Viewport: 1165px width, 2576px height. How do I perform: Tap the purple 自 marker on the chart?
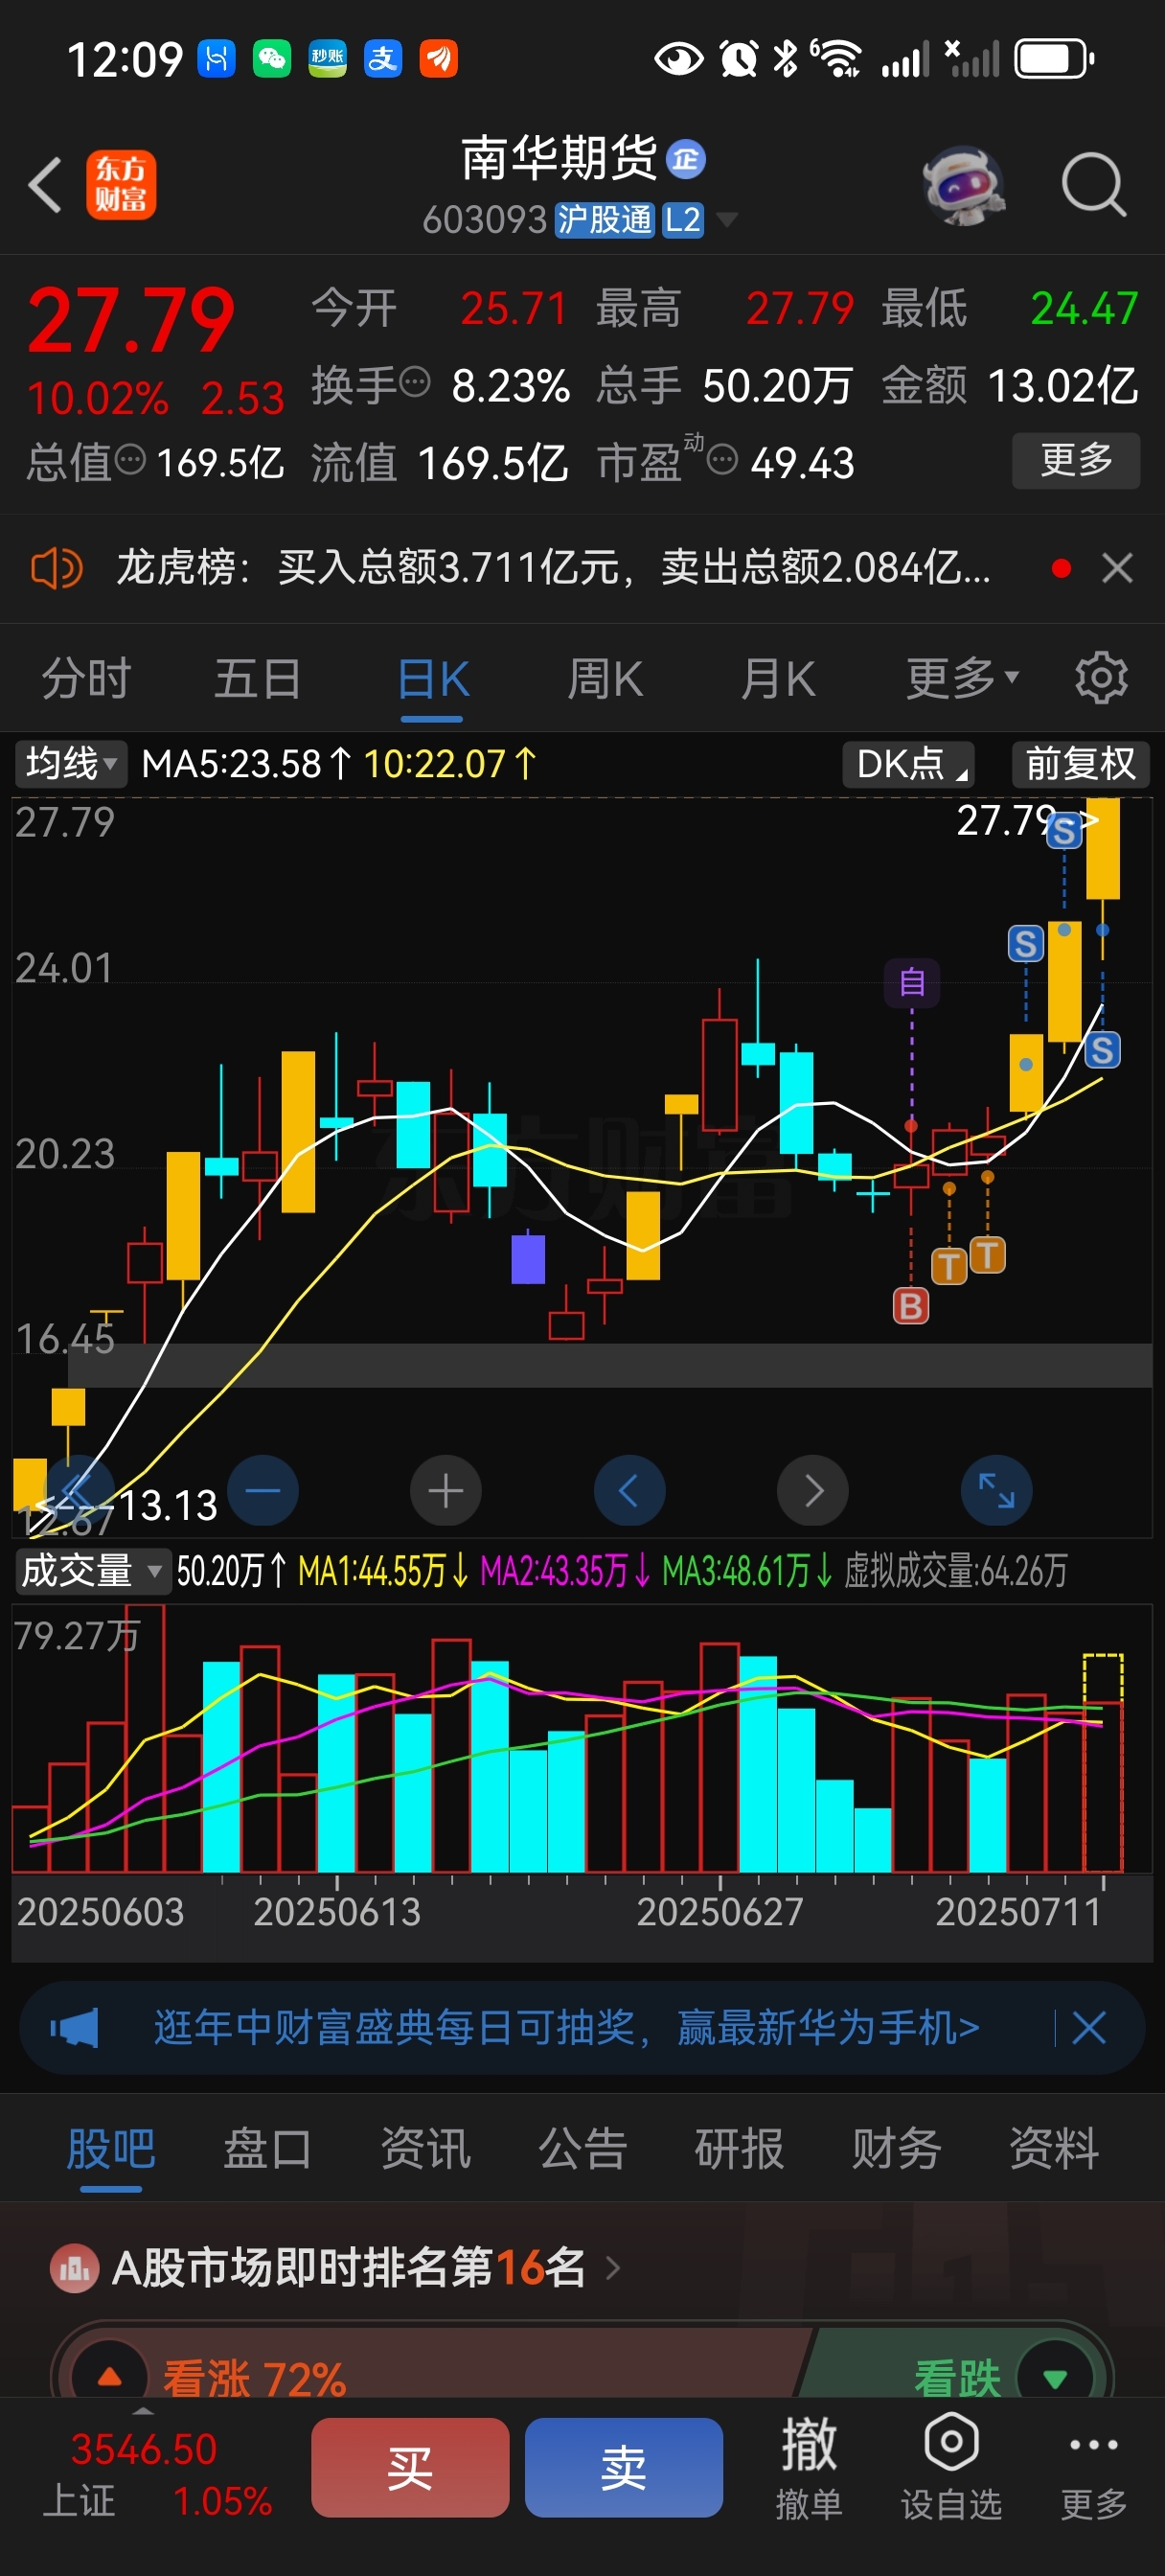tap(911, 983)
